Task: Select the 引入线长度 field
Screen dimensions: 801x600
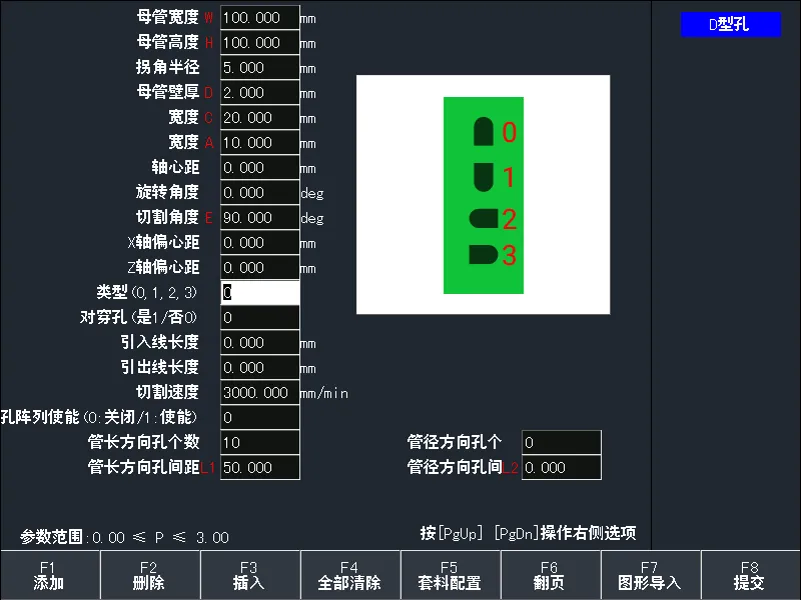Action: [x=260, y=343]
